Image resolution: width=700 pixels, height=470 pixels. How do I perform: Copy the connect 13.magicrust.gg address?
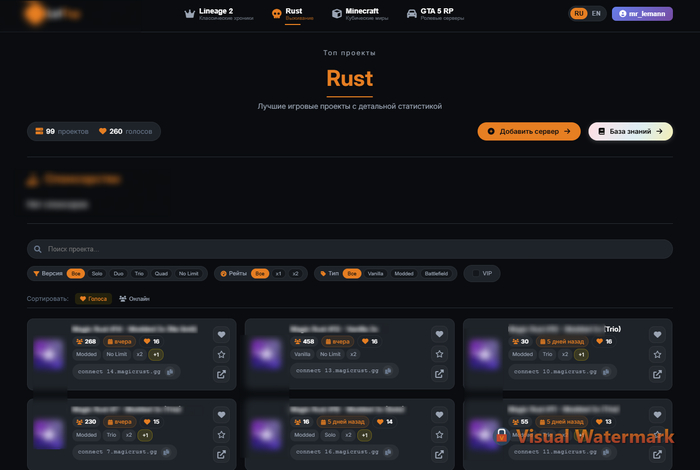(x=388, y=370)
